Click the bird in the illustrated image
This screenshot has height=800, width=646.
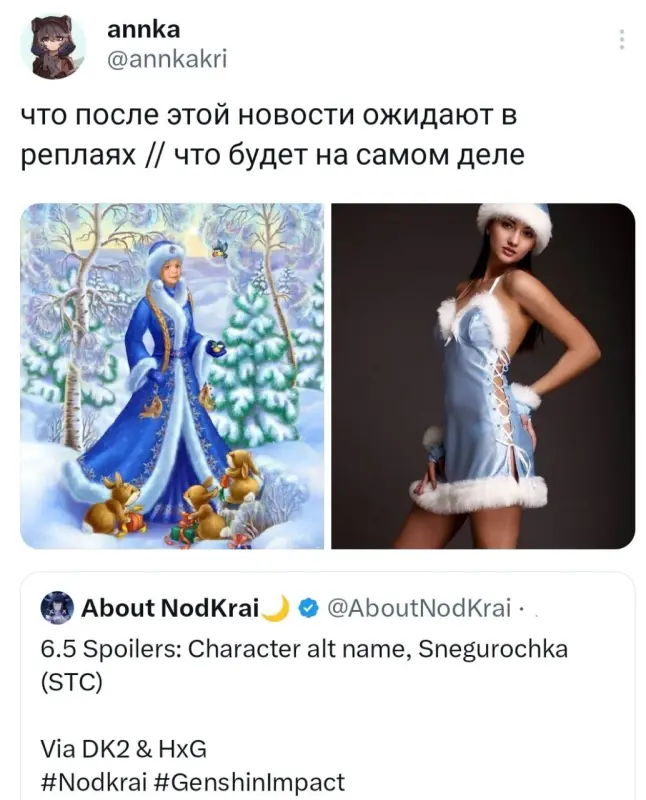click(x=221, y=248)
